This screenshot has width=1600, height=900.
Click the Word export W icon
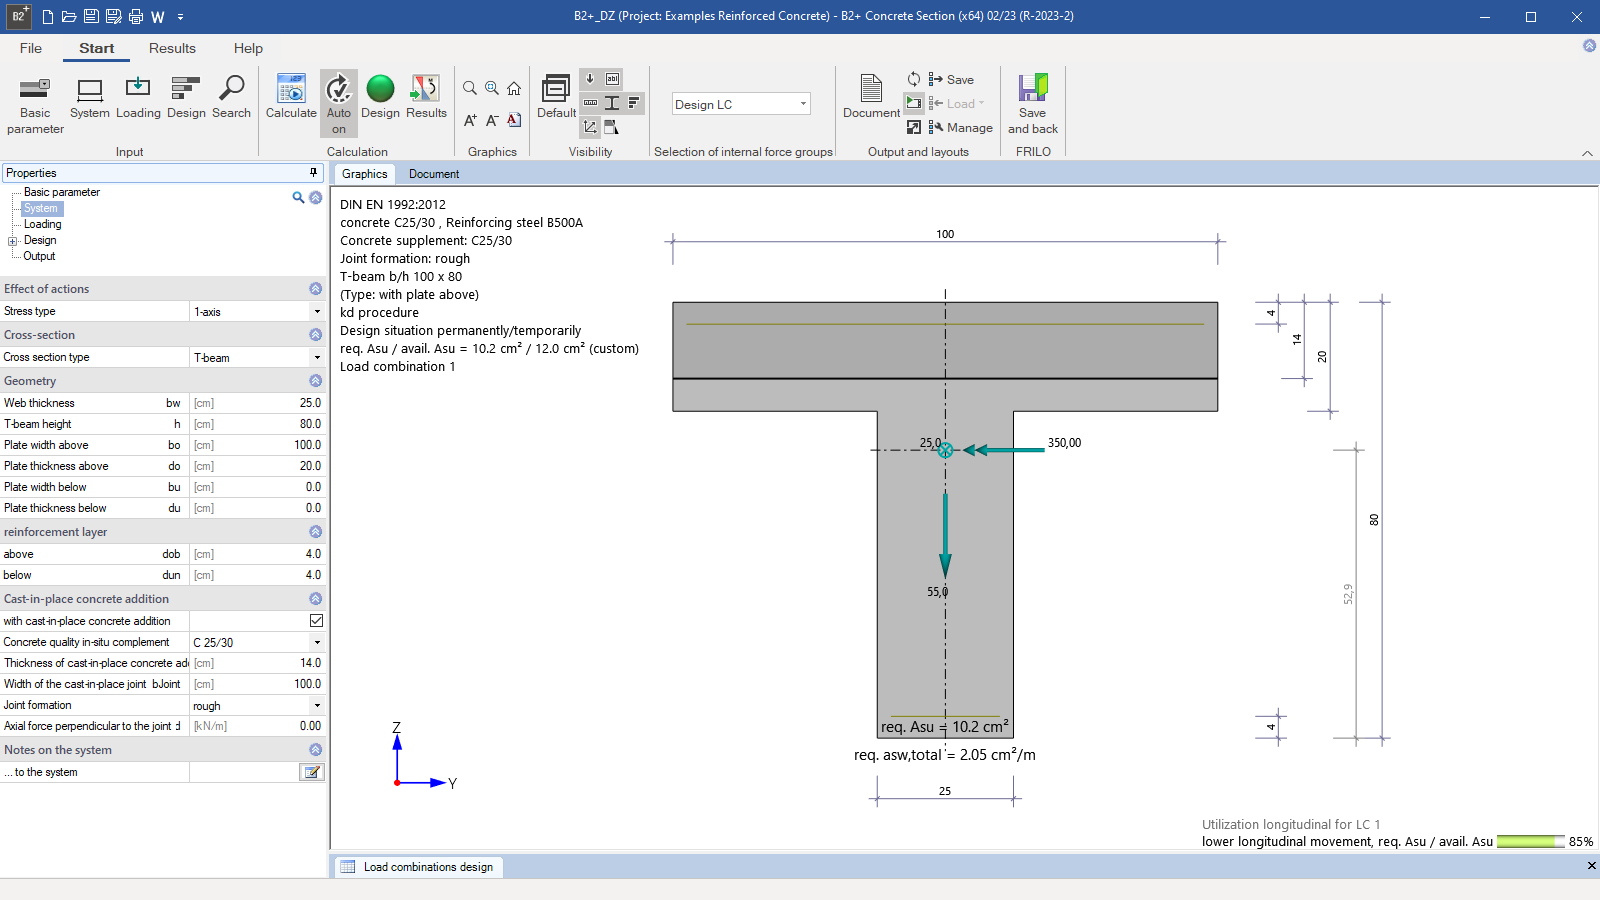pos(158,16)
